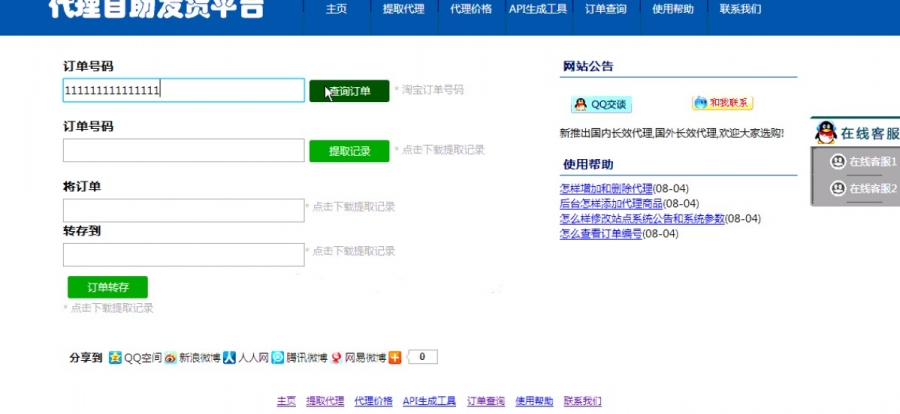Open the 使用帮助 navigation tab
The height and width of the screenshot is (414, 900).
point(673,9)
